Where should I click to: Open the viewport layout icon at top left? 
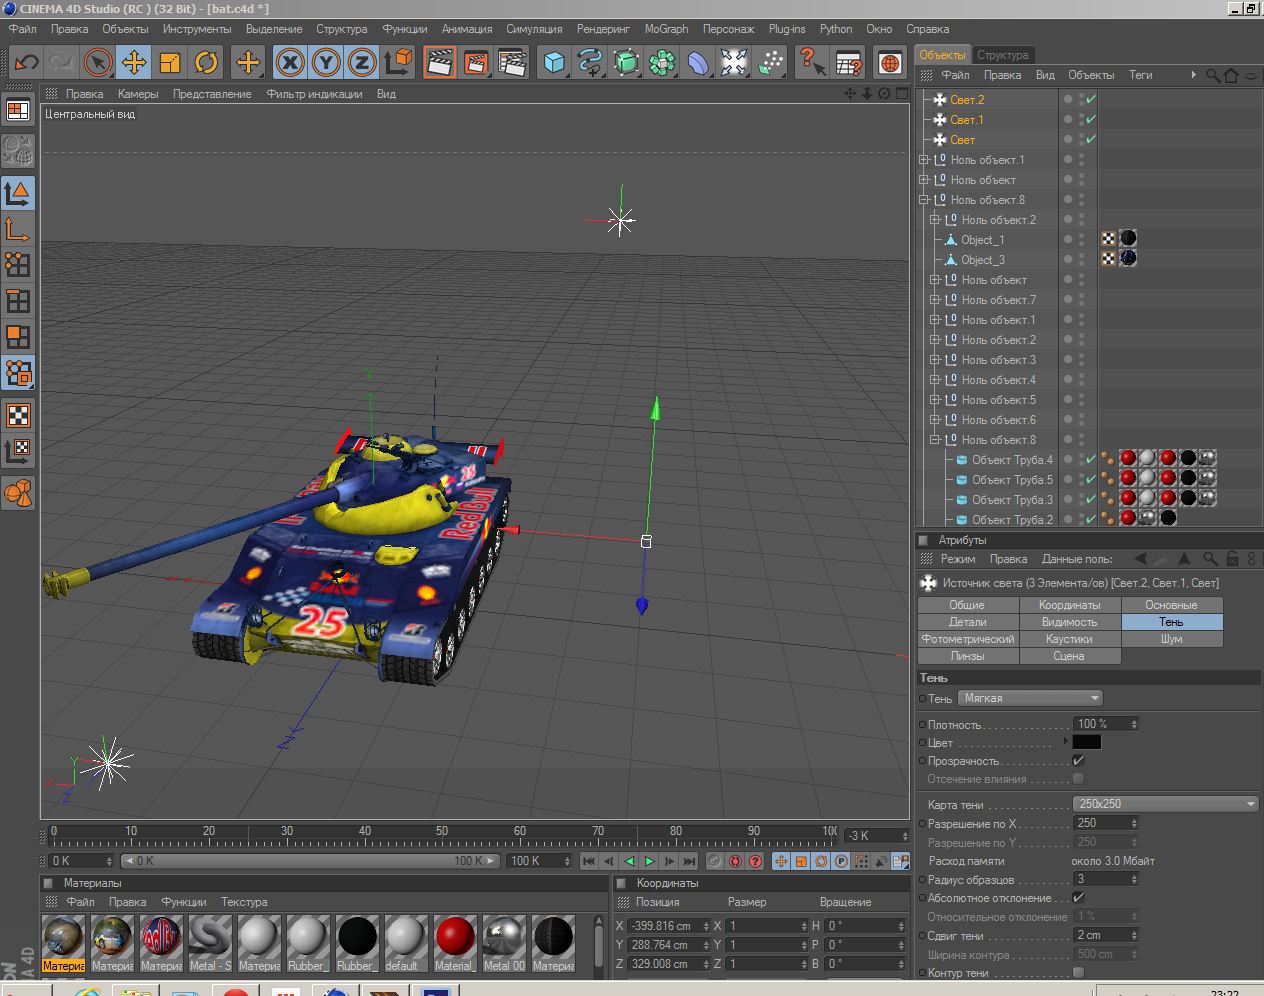[x=18, y=110]
